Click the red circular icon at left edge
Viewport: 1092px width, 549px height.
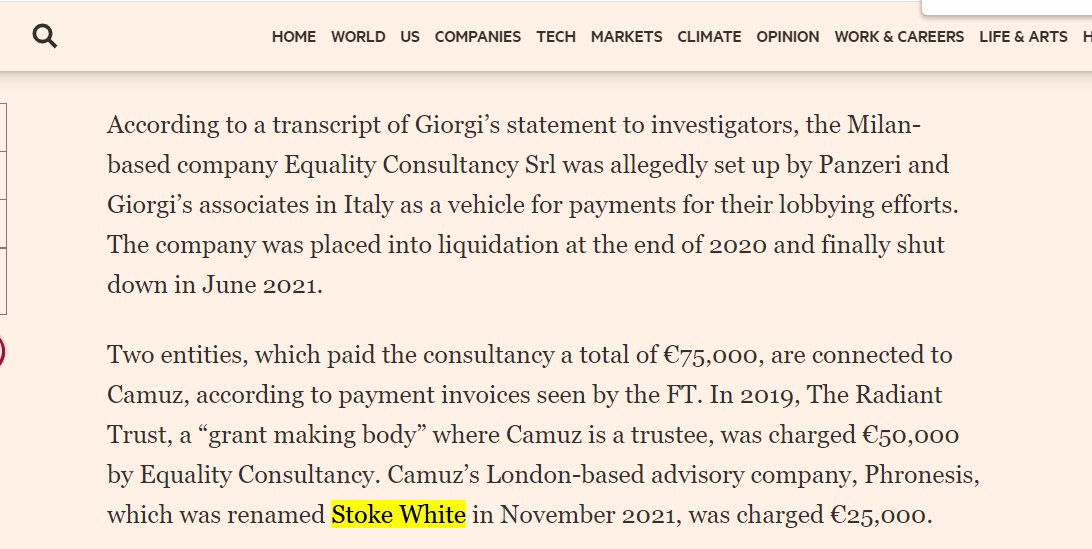pos(1,352)
